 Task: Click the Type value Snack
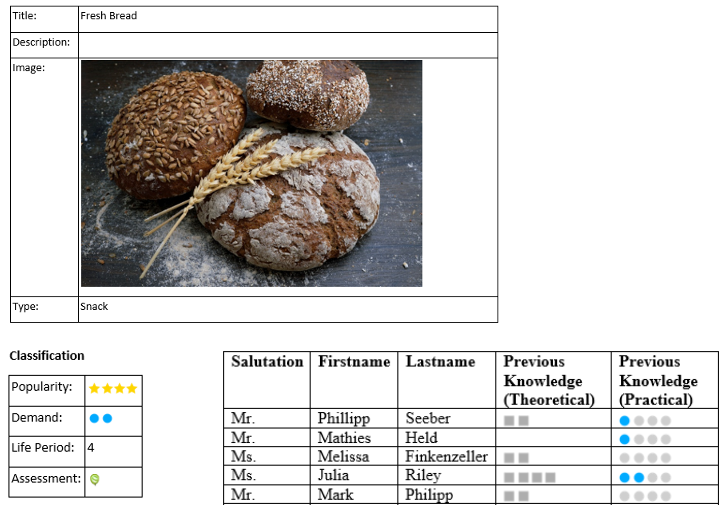94,308
